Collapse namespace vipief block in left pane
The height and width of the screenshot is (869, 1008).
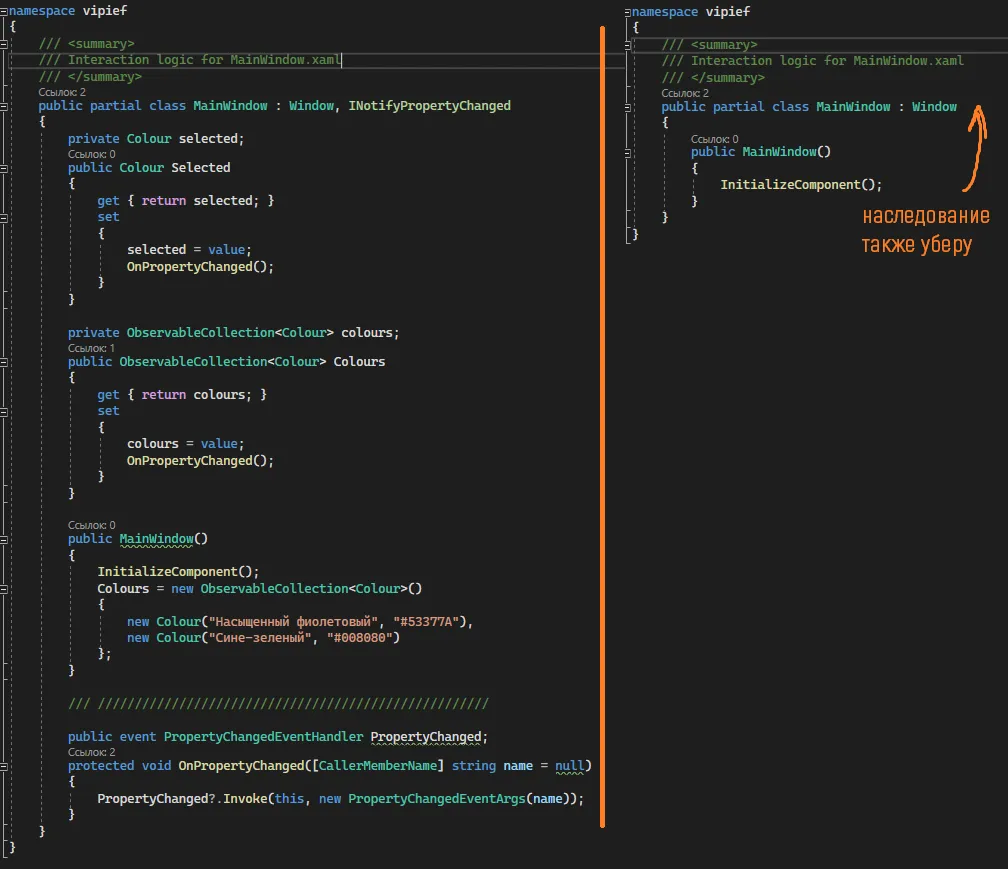4,11
